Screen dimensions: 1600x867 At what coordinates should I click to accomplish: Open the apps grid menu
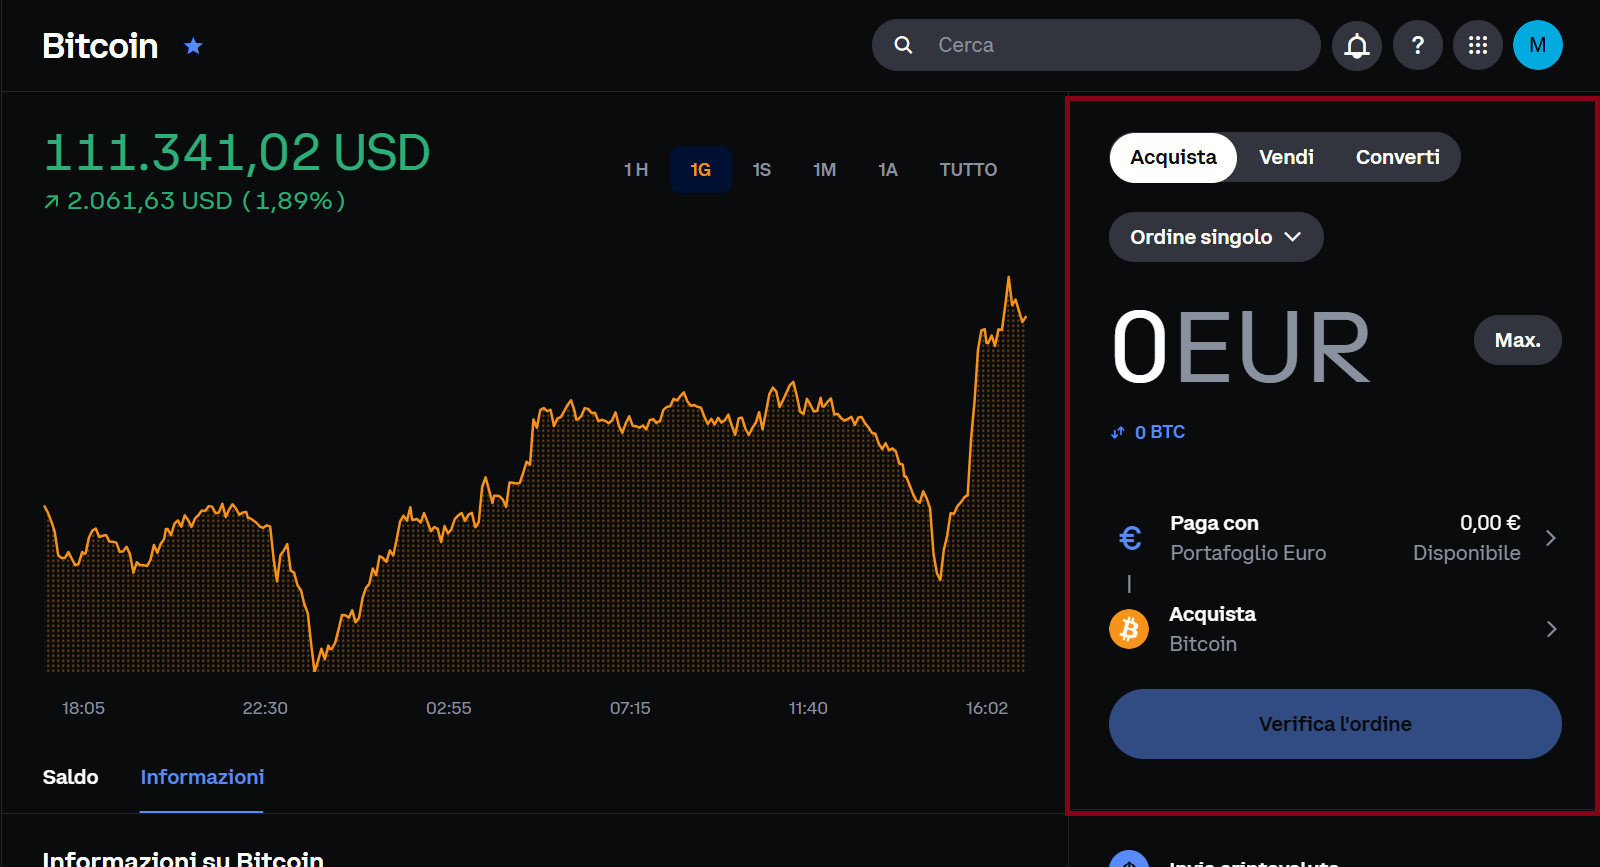[x=1478, y=45]
